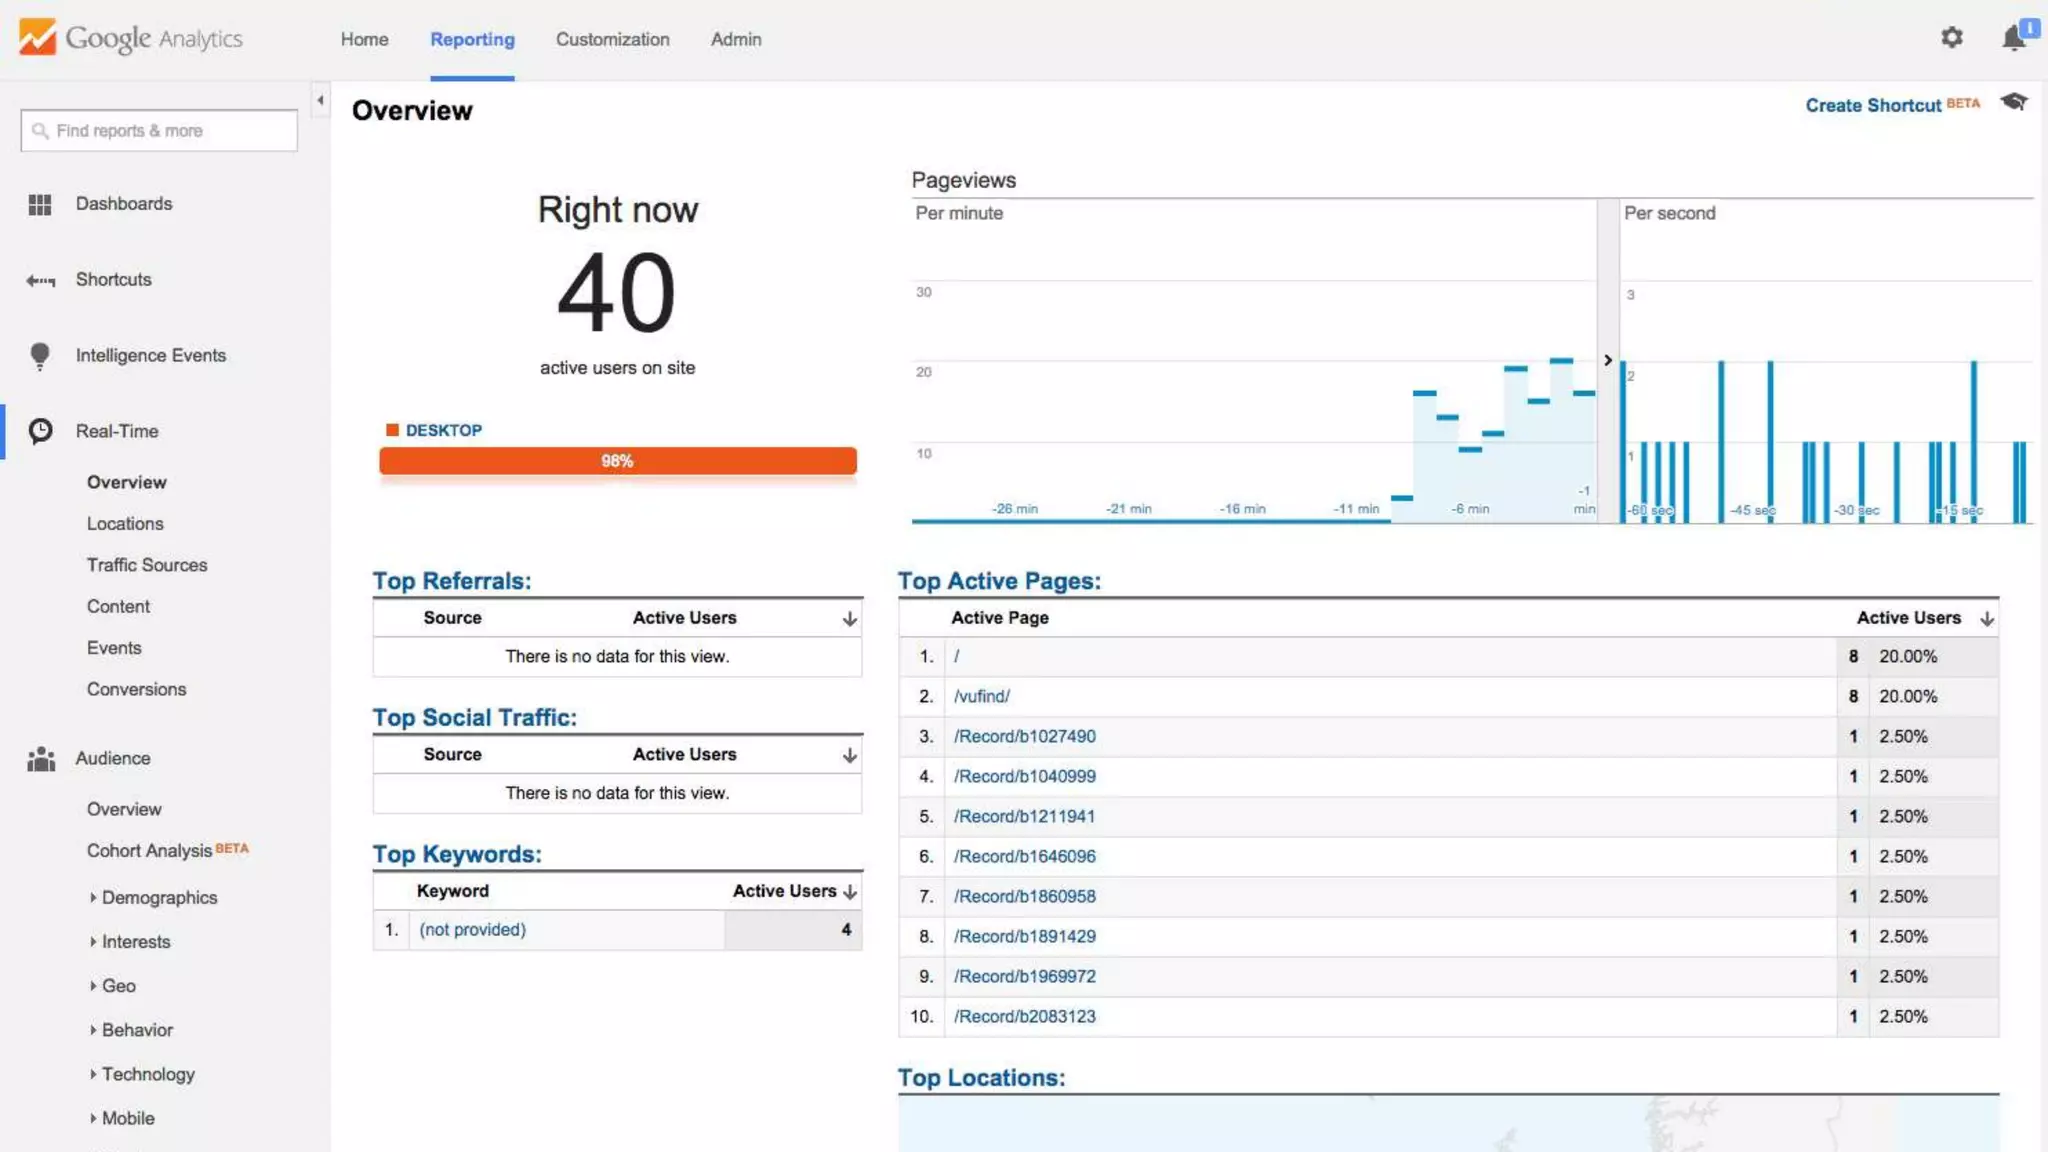Viewport: 2048px width, 1152px height.
Task: Open Dashboards via its grid icon
Action: 40,204
